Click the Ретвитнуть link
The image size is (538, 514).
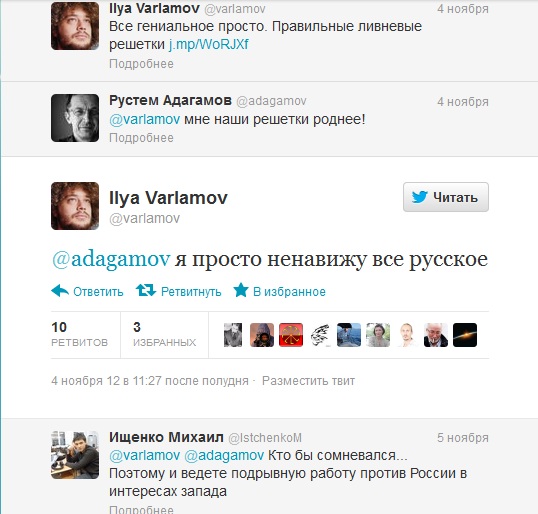tap(191, 292)
